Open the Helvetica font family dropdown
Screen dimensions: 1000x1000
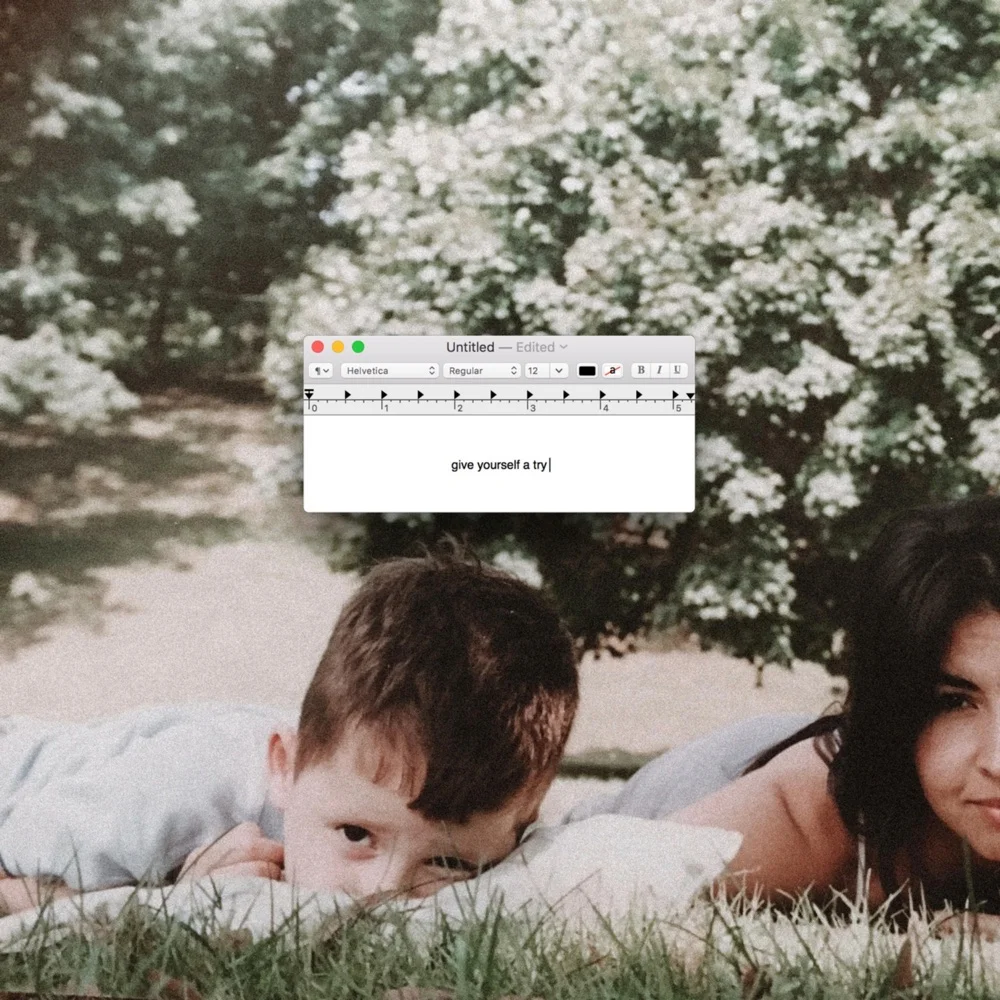click(x=390, y=370)
